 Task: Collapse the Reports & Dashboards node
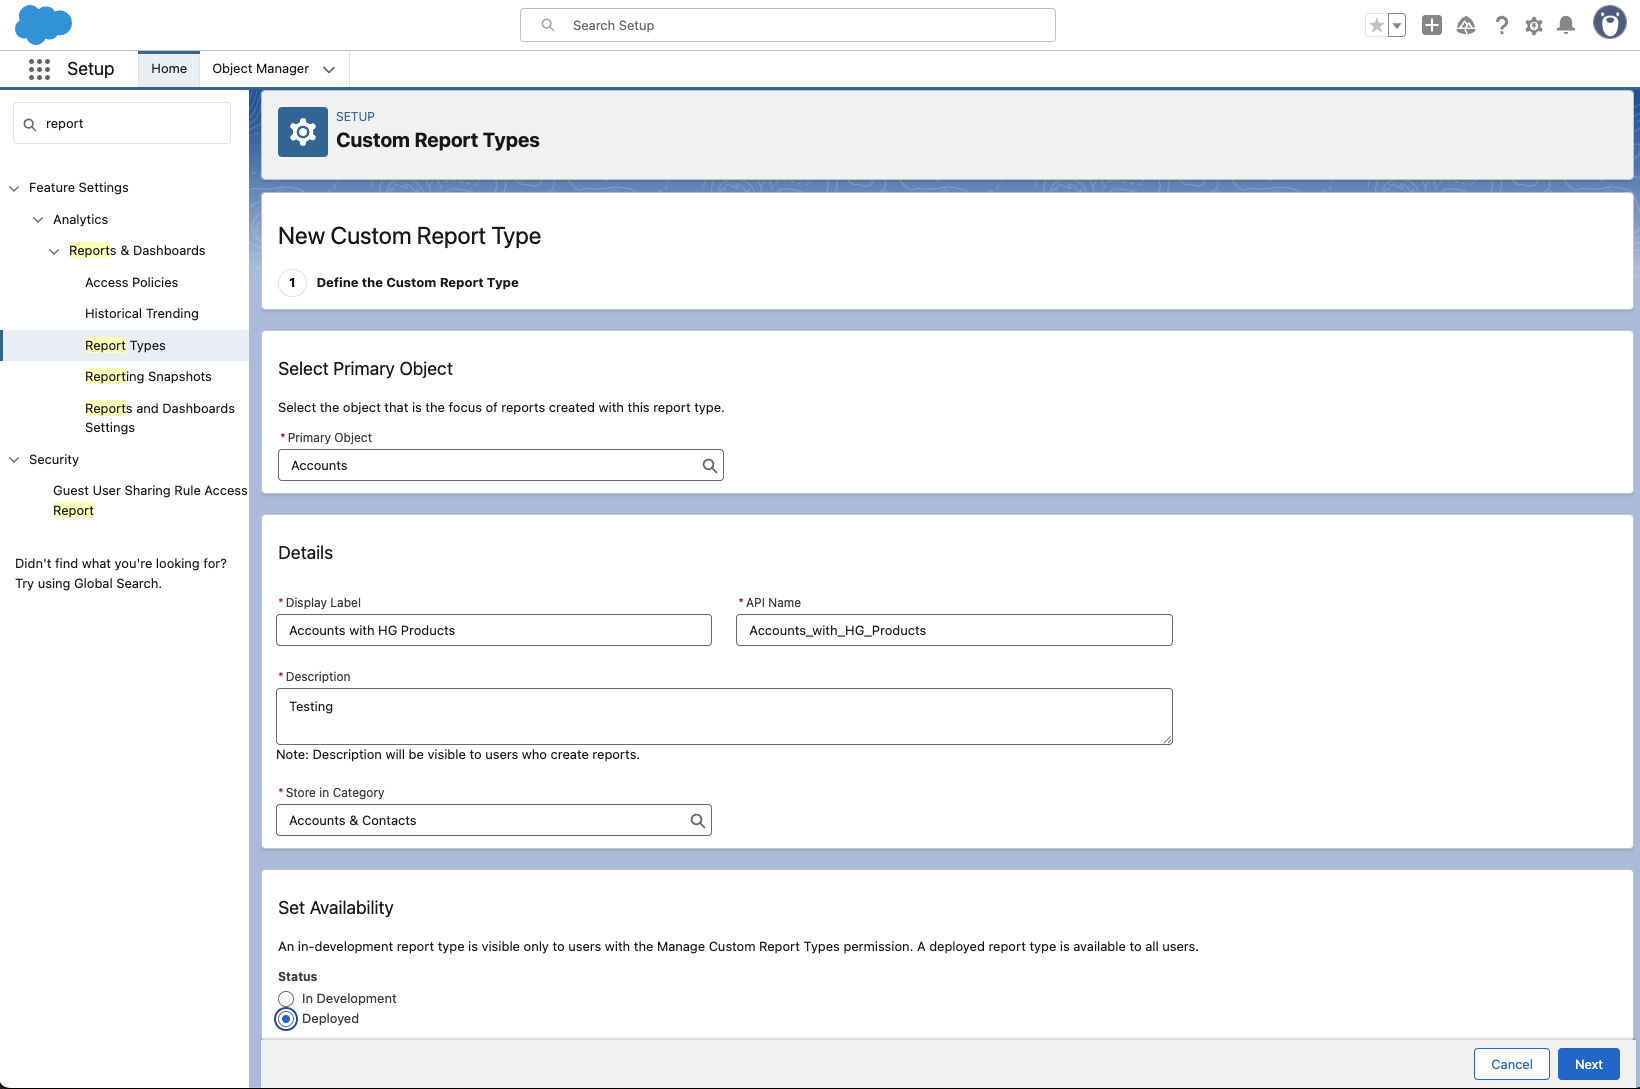(x=54, y=251)
